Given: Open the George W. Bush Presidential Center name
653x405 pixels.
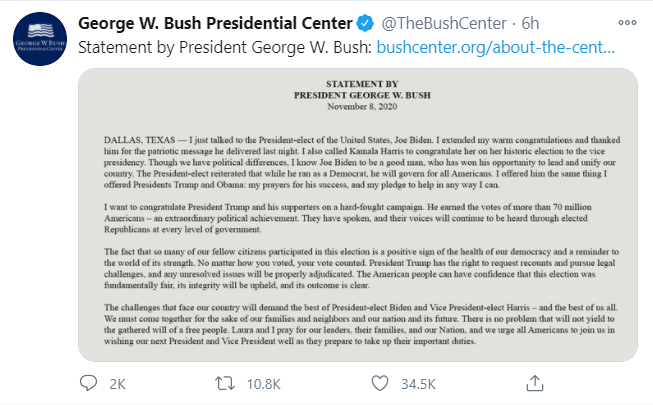Looking at the screenshot, I should [x=214, y=22].
